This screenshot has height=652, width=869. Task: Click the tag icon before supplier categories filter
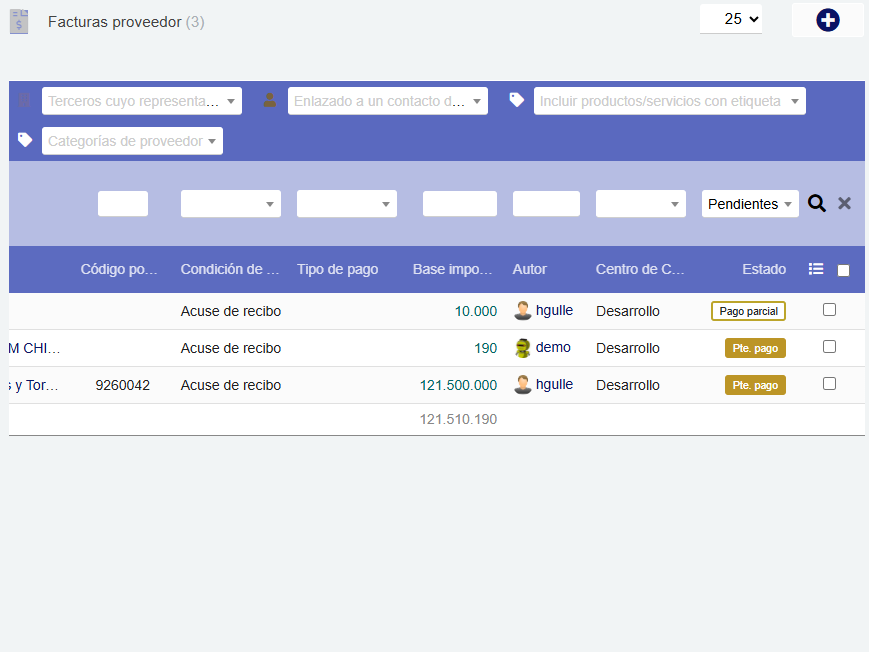pyautogui.click(x=24, y=140)
